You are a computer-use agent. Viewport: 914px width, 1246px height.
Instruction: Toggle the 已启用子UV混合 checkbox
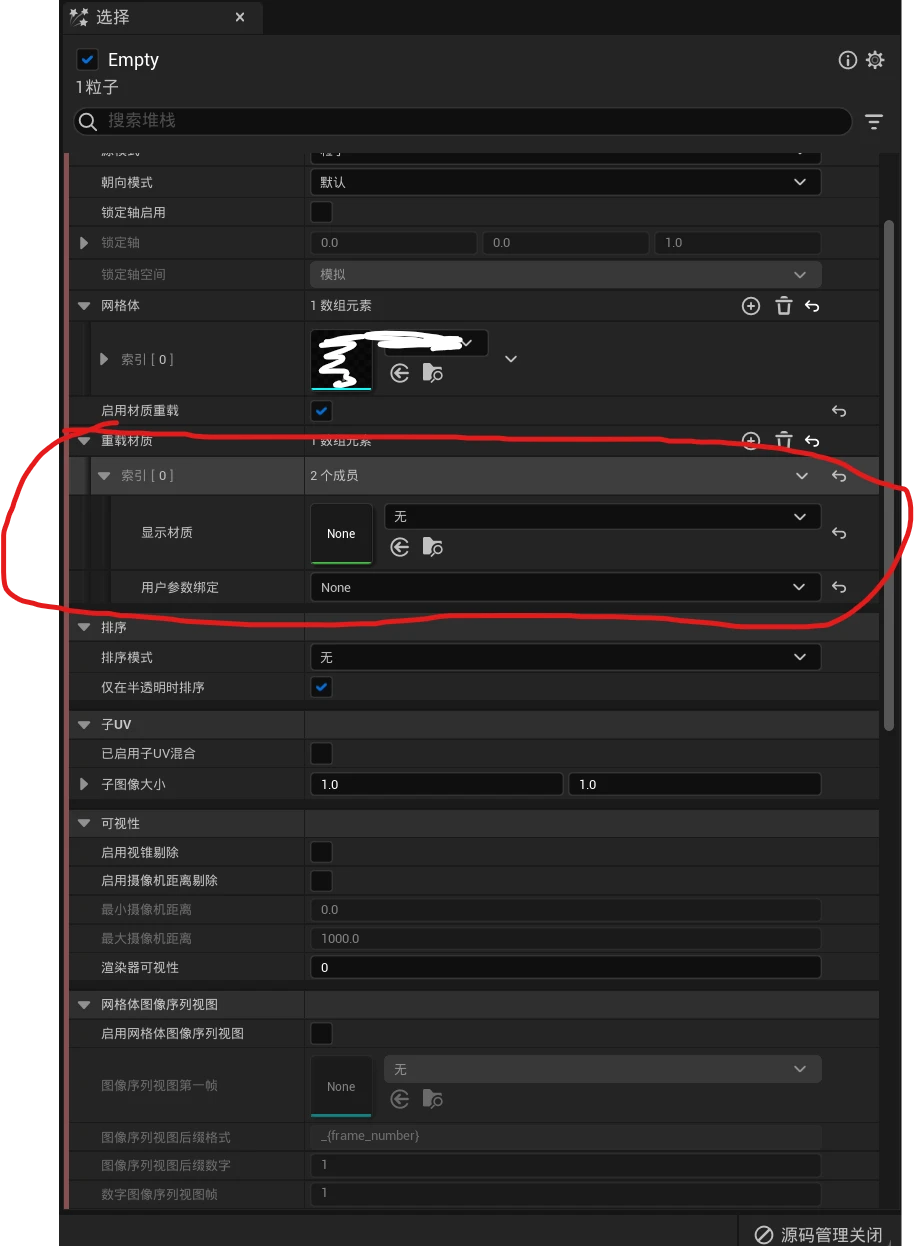coord(321,753)
